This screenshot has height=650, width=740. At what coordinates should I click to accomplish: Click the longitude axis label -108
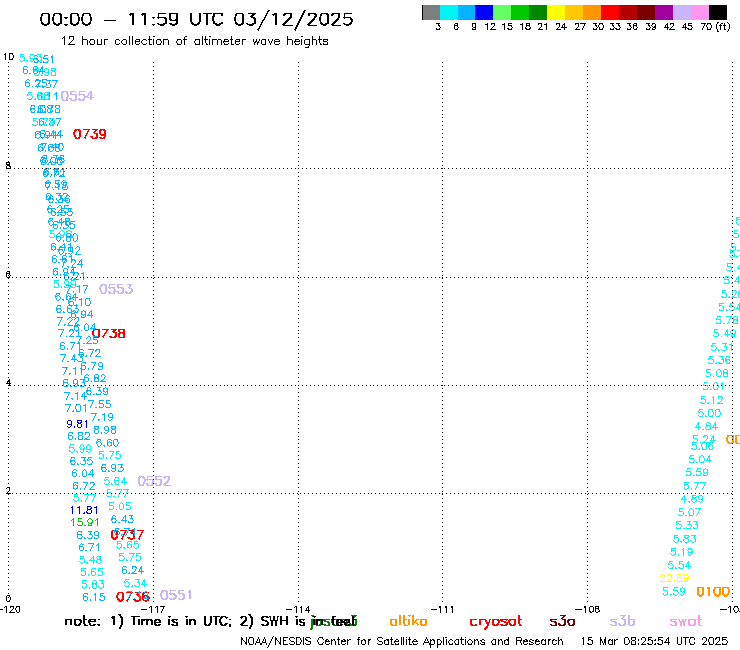click(588, 609)
